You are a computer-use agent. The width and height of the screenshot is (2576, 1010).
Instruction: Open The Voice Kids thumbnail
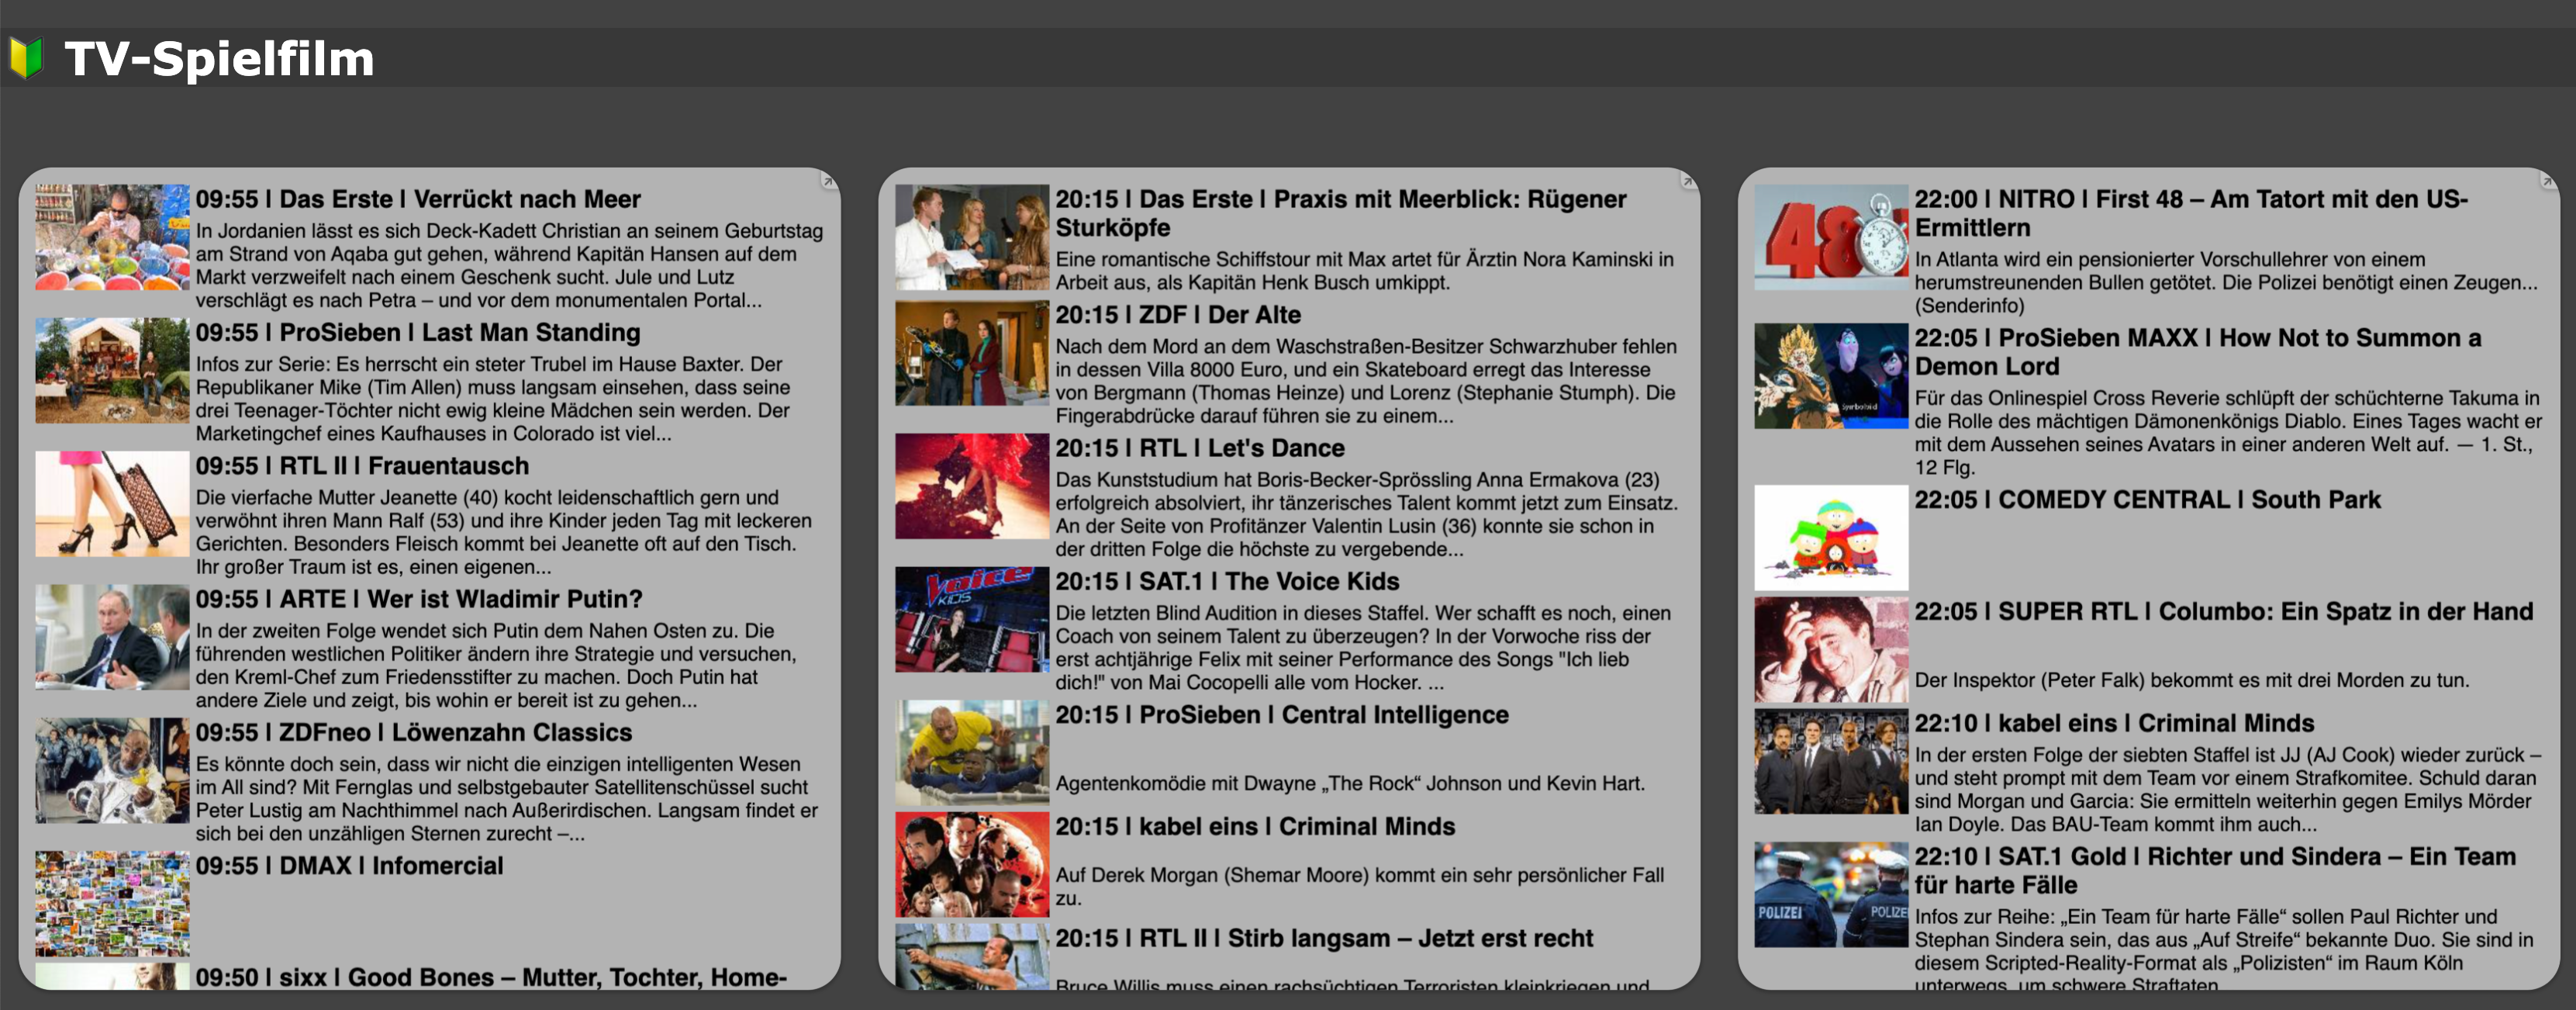(x=972, y=619)
